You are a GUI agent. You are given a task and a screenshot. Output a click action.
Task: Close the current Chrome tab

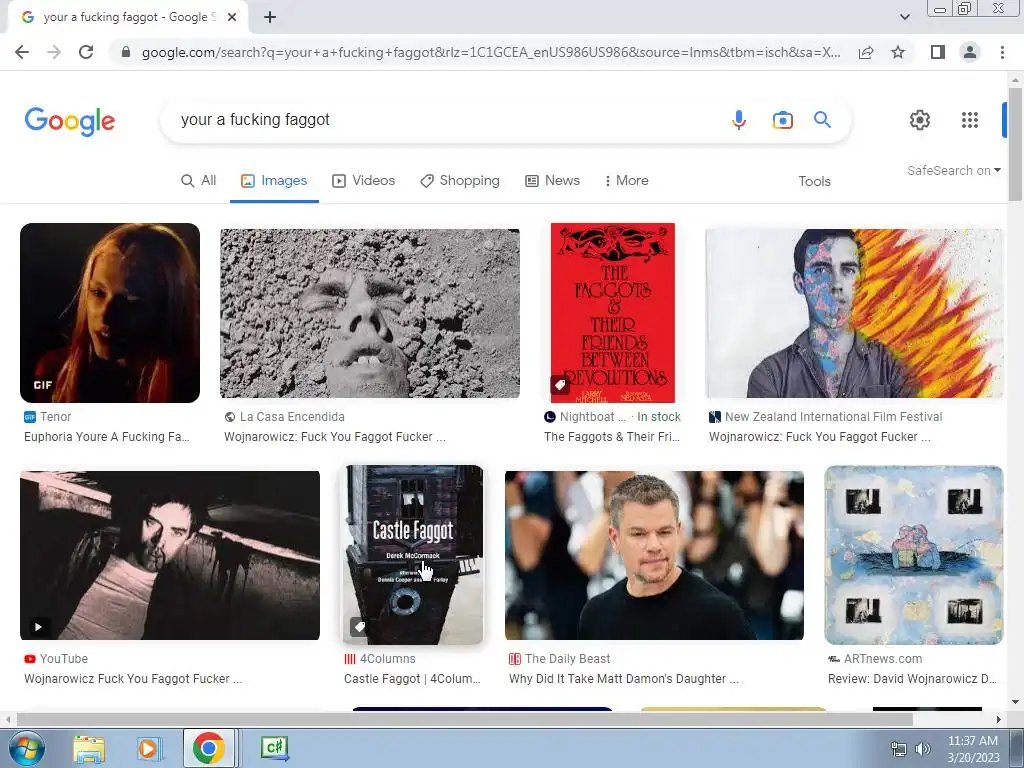coord(232,17)
